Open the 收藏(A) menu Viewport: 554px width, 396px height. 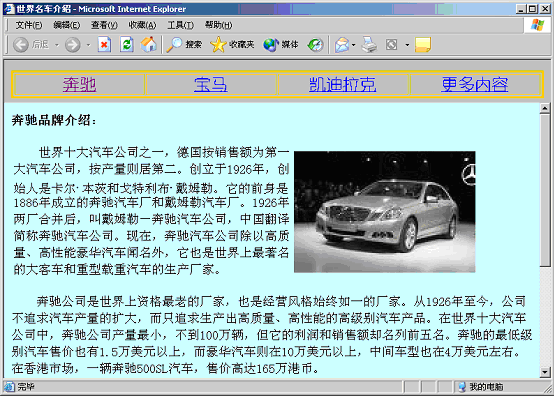coord(142,25)
